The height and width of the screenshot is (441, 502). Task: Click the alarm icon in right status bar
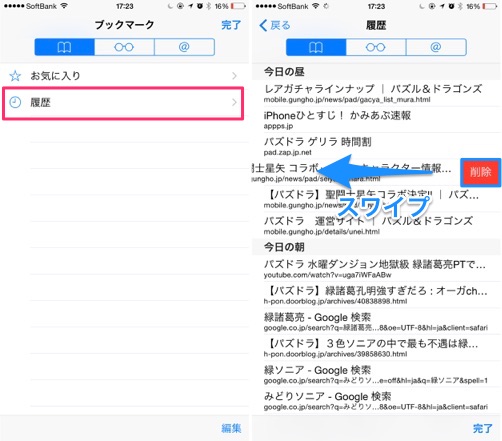[x=451, y=6]
